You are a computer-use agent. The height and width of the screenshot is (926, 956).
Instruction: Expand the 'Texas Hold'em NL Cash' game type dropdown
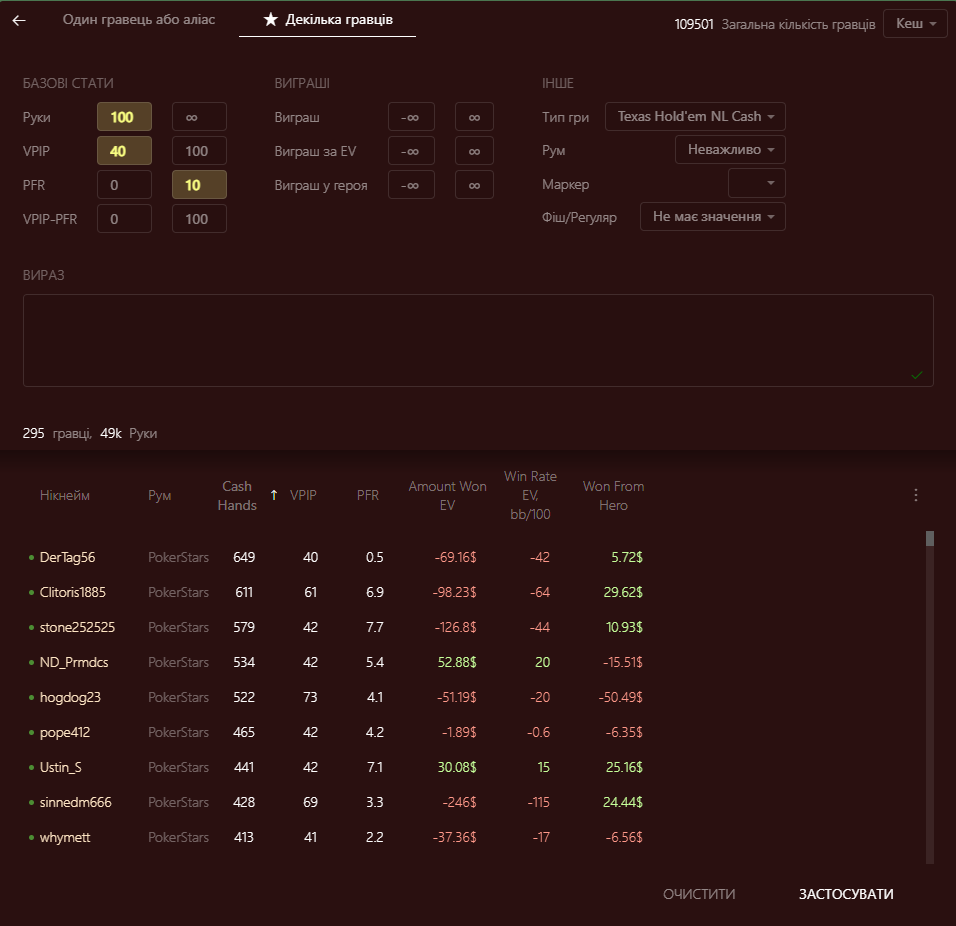[x=695, y=116]
